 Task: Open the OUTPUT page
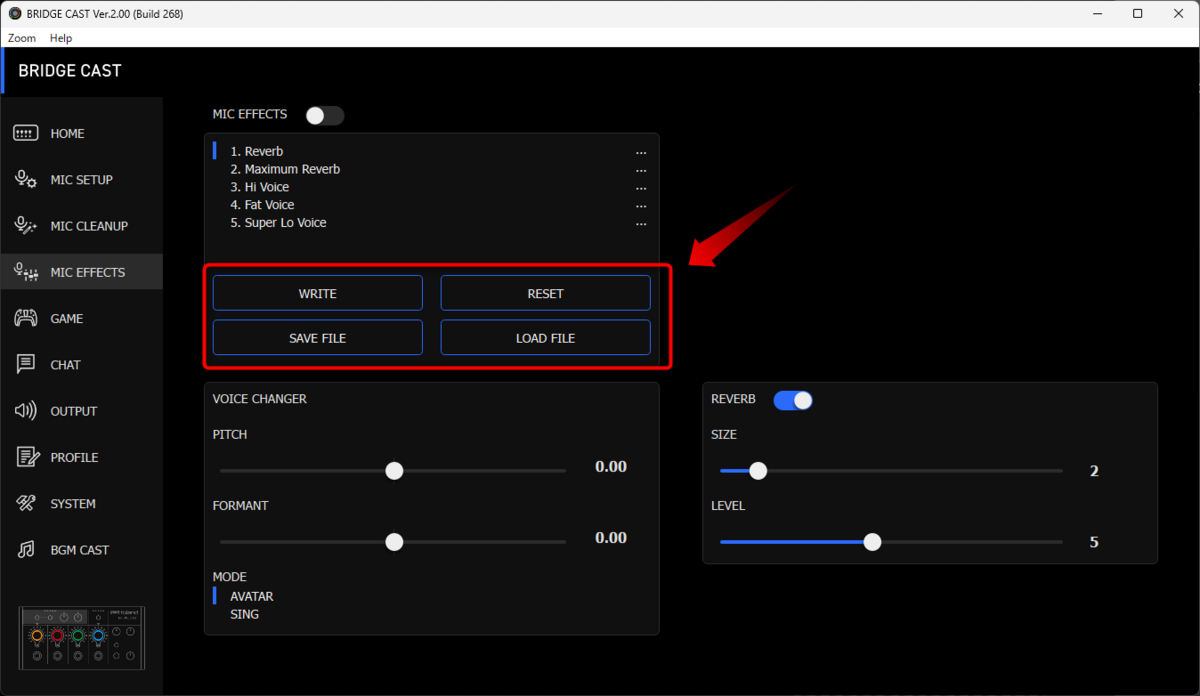tap(81, 411)
